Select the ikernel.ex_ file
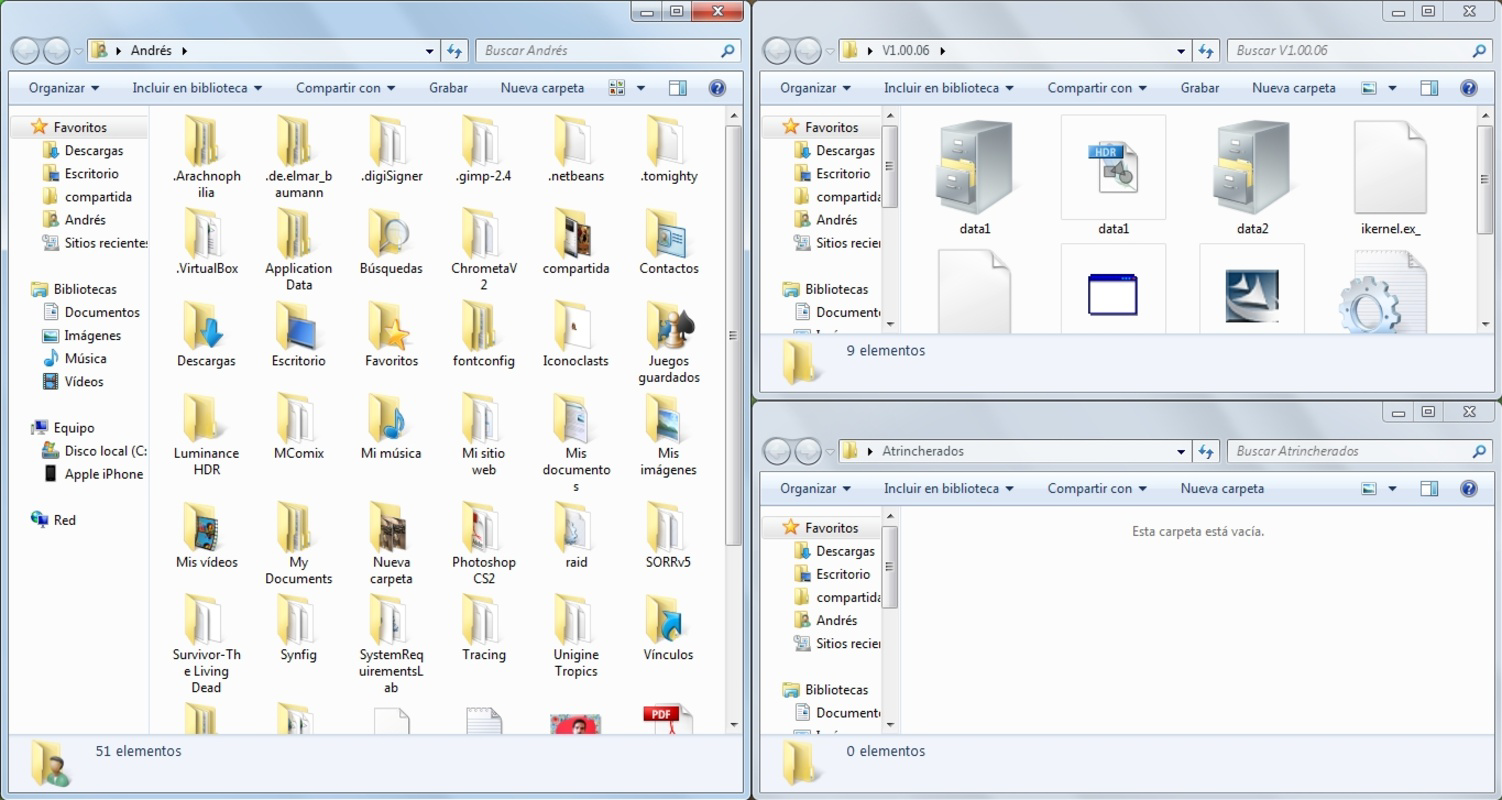This screenshot has height=800, width=1502. [x=1390, y=178]
